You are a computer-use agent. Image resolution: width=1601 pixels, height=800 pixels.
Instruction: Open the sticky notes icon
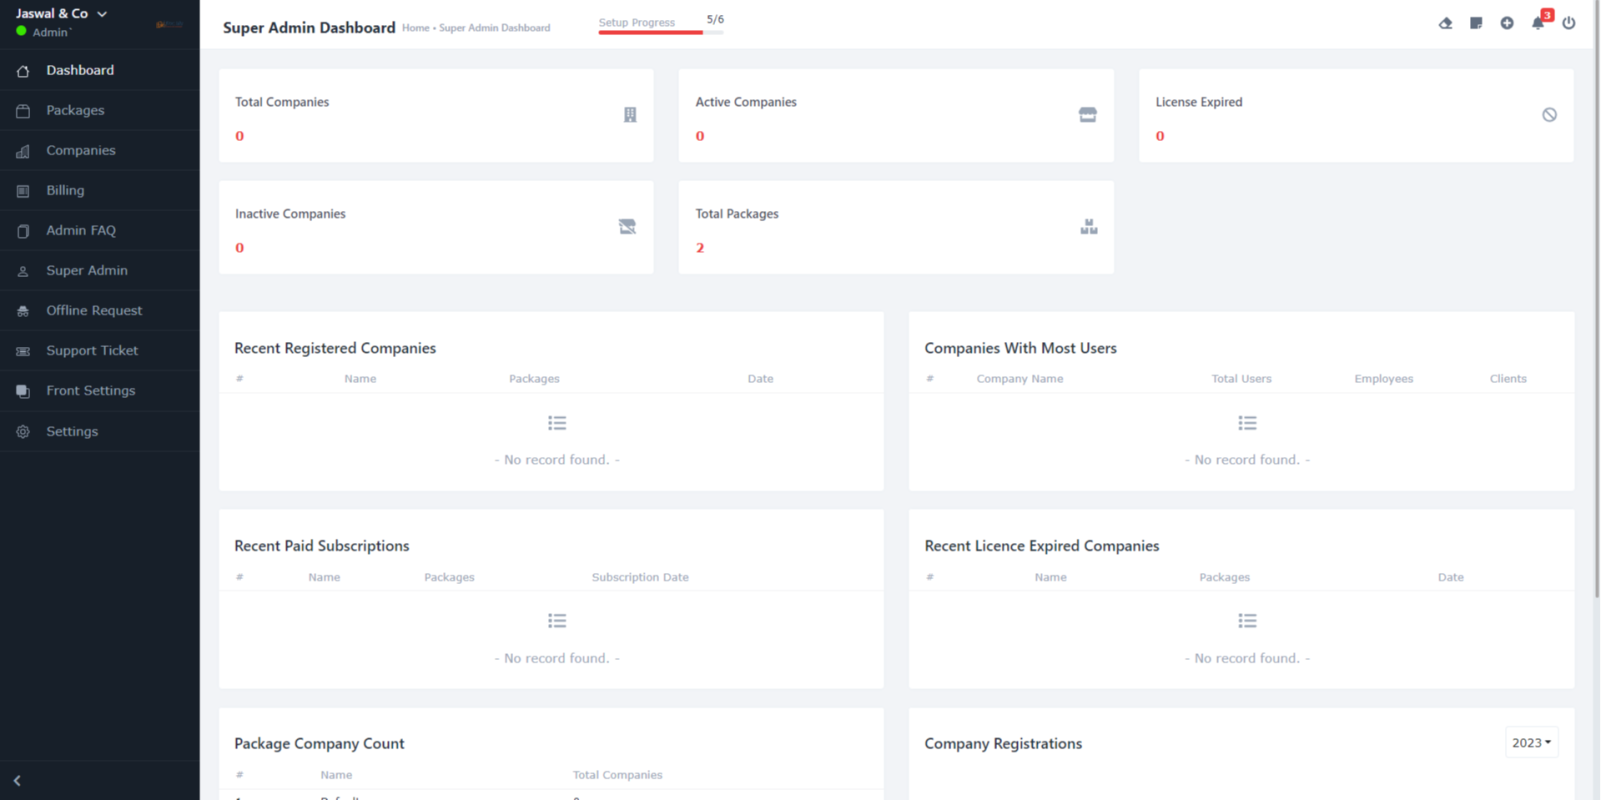(1476, 23)
